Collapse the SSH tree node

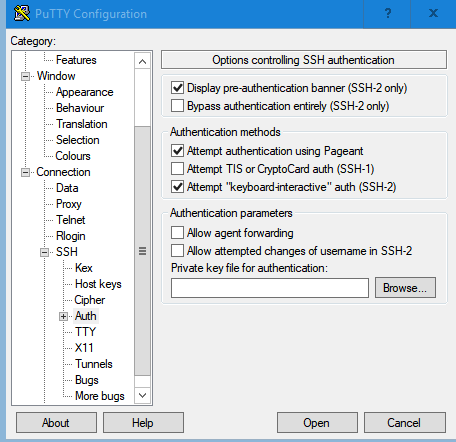click(x=44, y=252)
